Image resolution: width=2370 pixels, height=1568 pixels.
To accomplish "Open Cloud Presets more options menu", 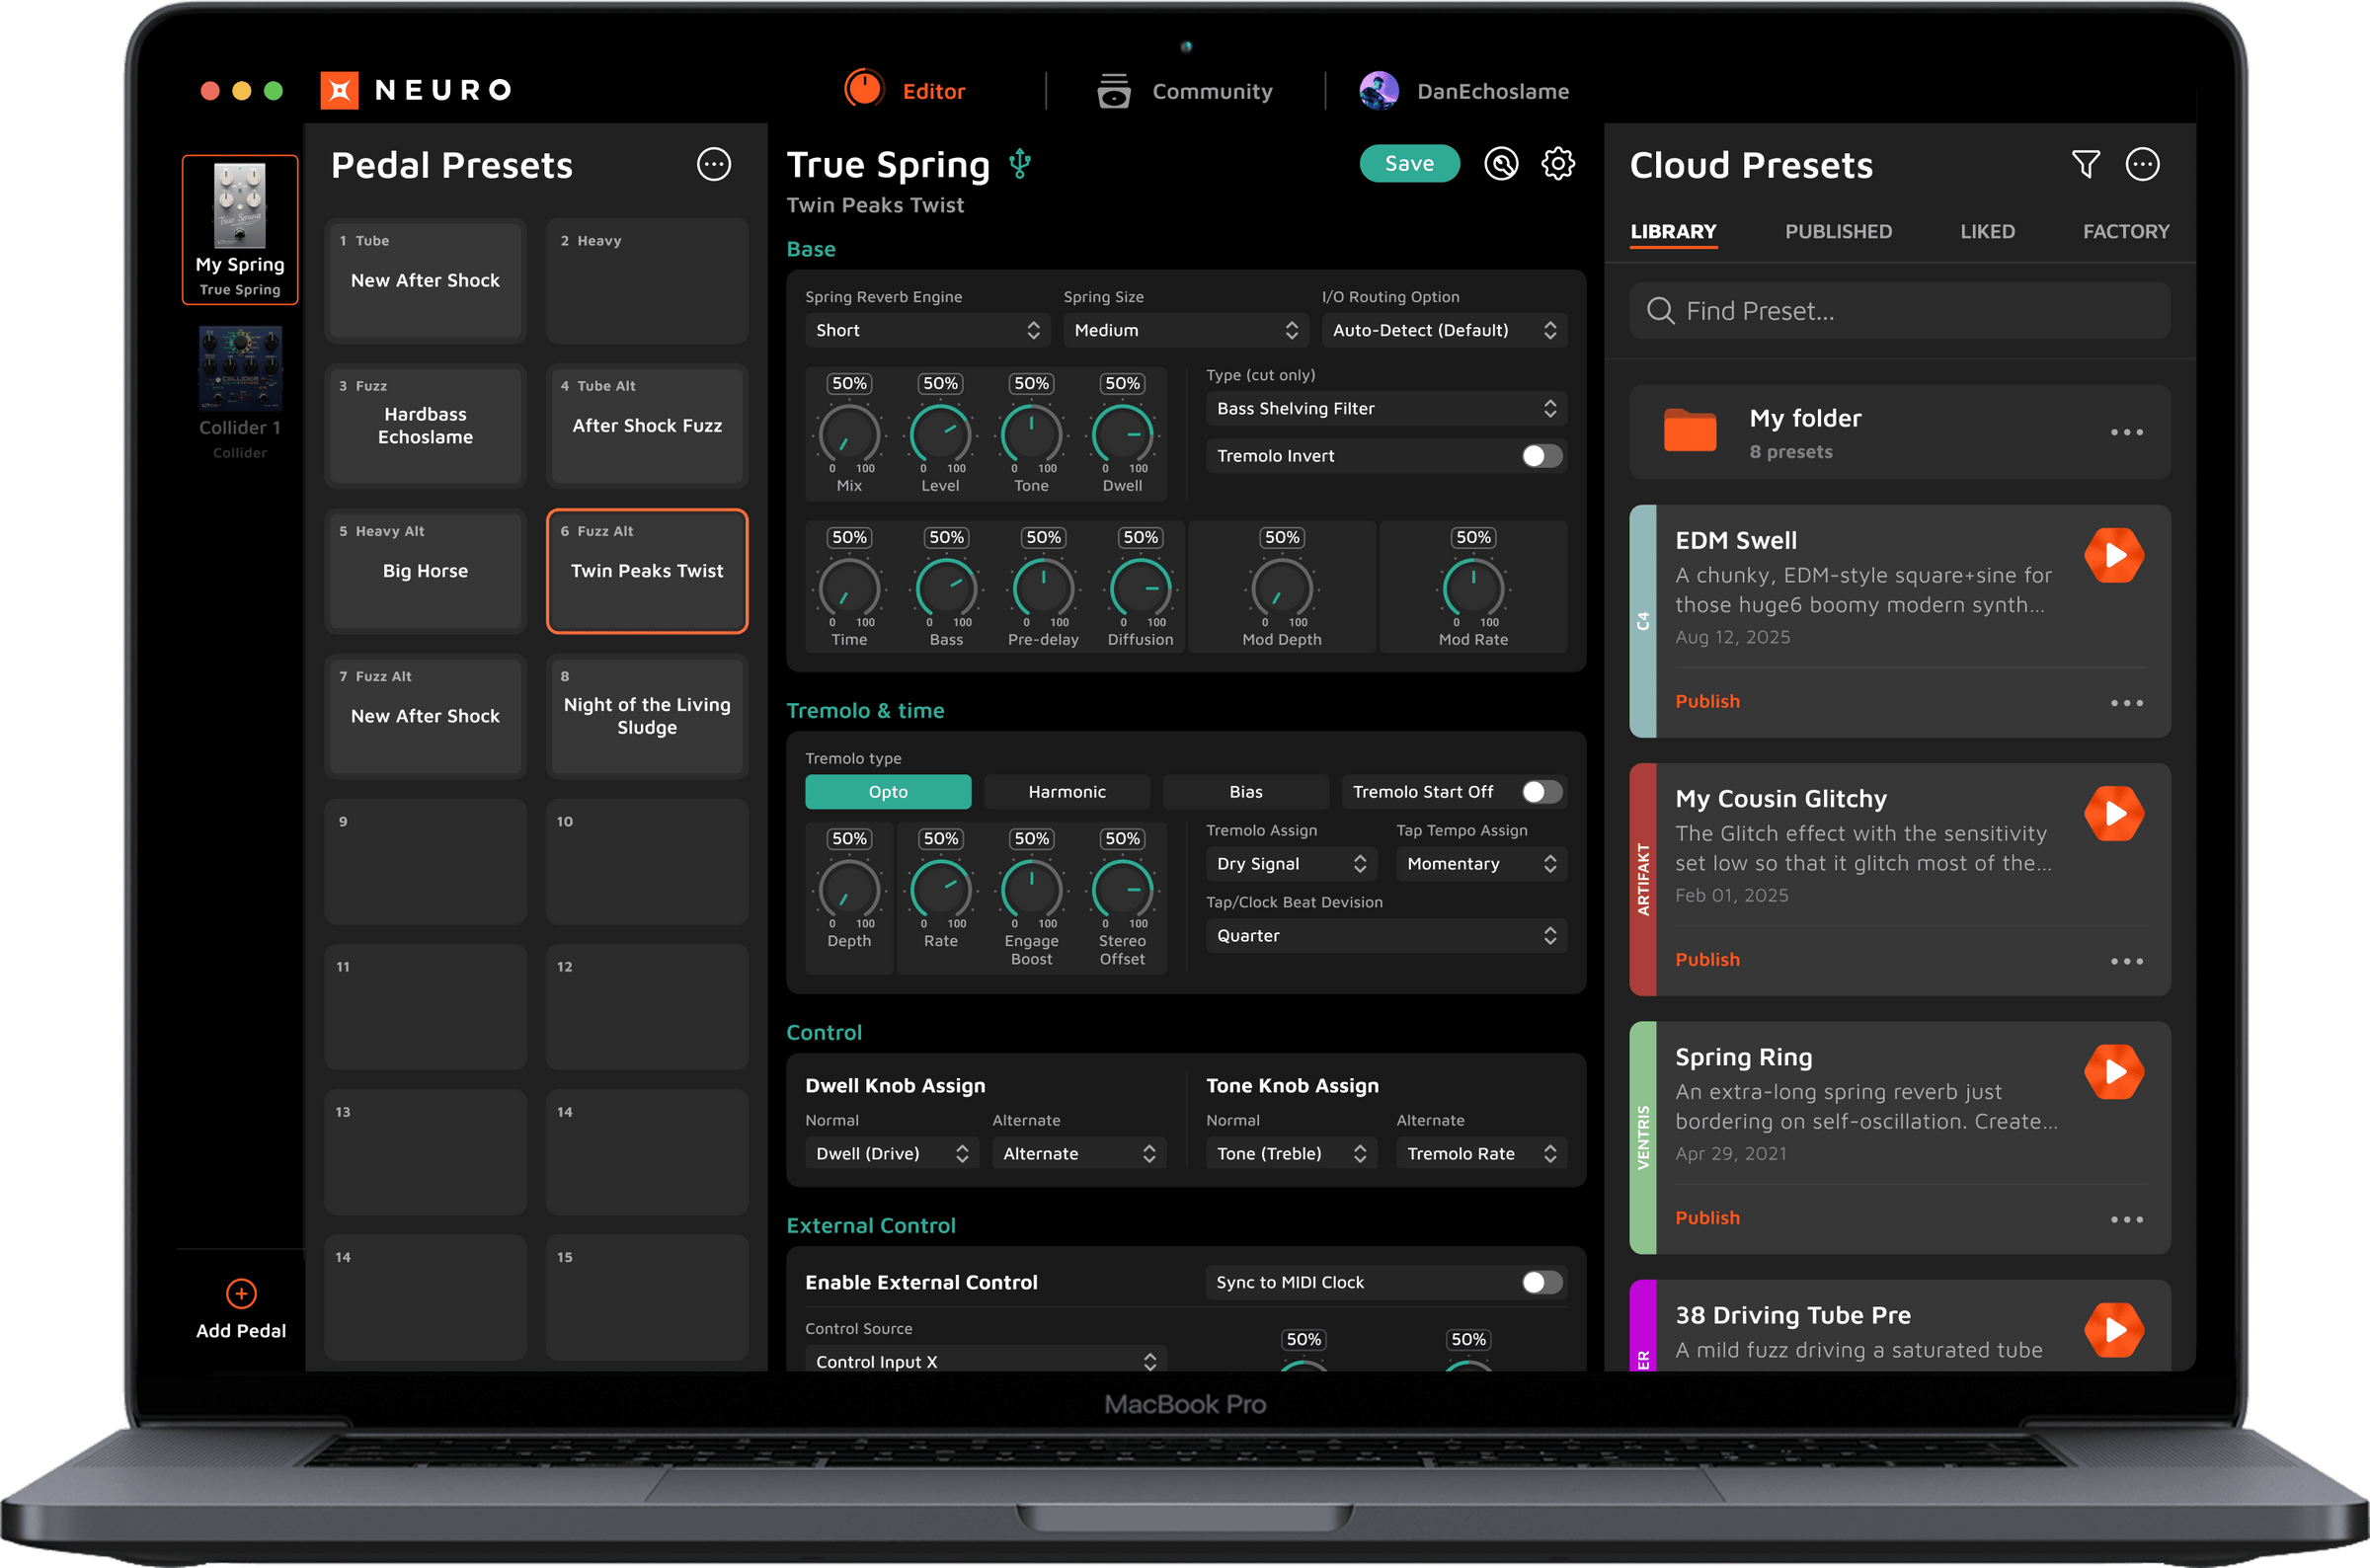I will point(2142,164).
